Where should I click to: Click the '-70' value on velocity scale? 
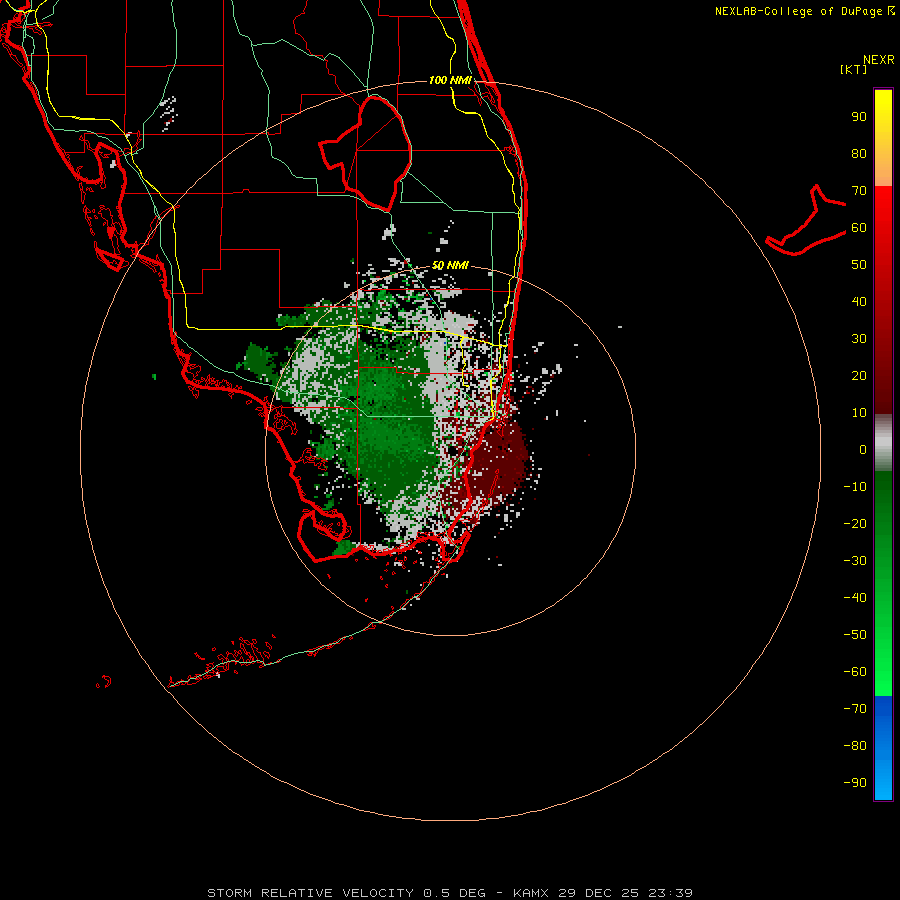[x=855, y=708]
